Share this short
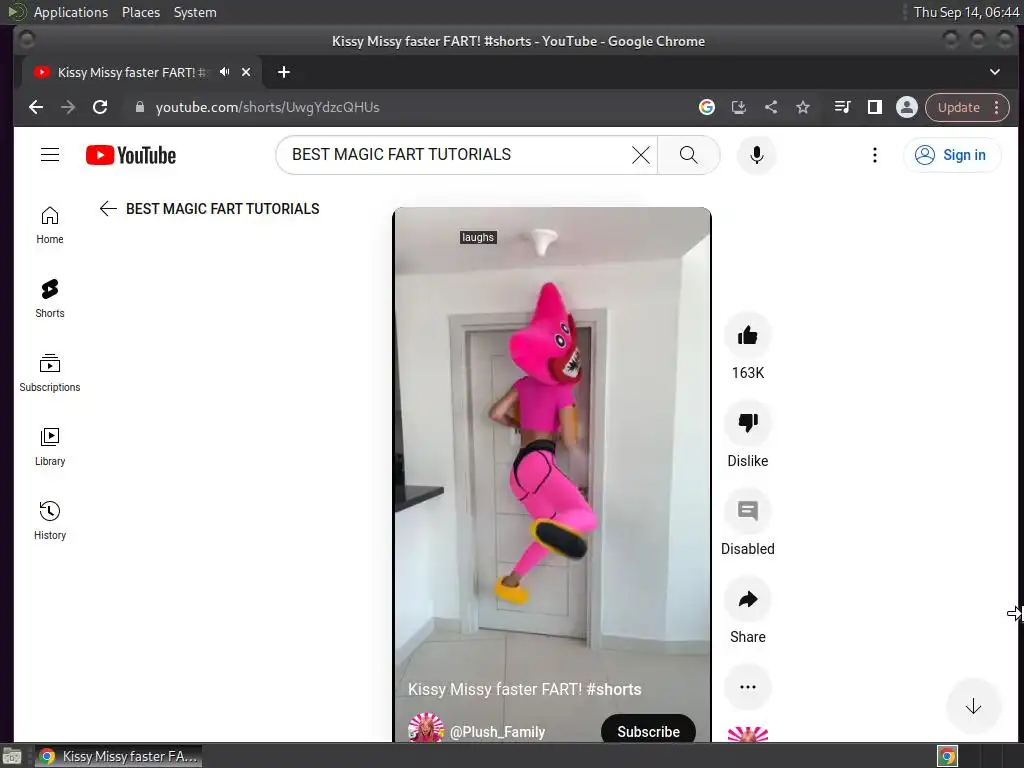The width and height of the screenshot is (1024, 768). 748,599
